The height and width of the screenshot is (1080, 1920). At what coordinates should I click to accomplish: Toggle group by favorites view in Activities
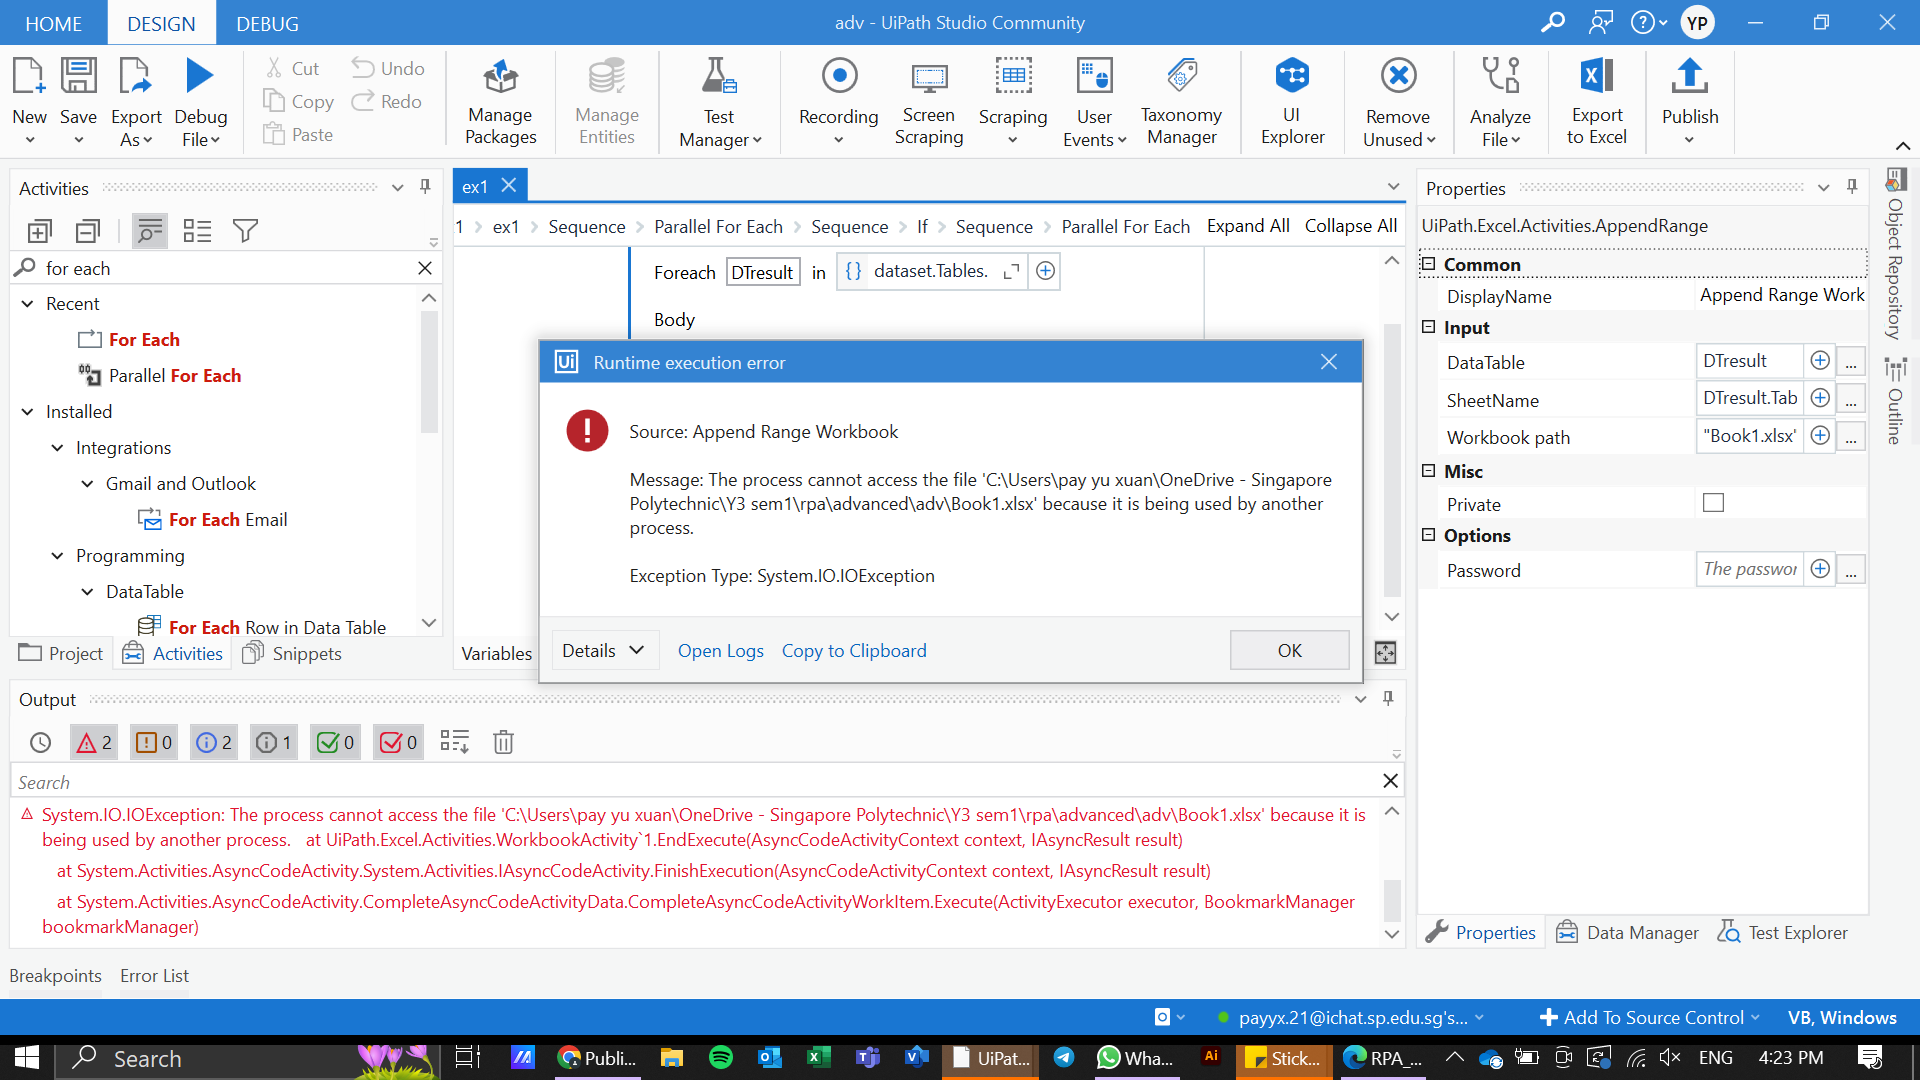tap(198, 231)
